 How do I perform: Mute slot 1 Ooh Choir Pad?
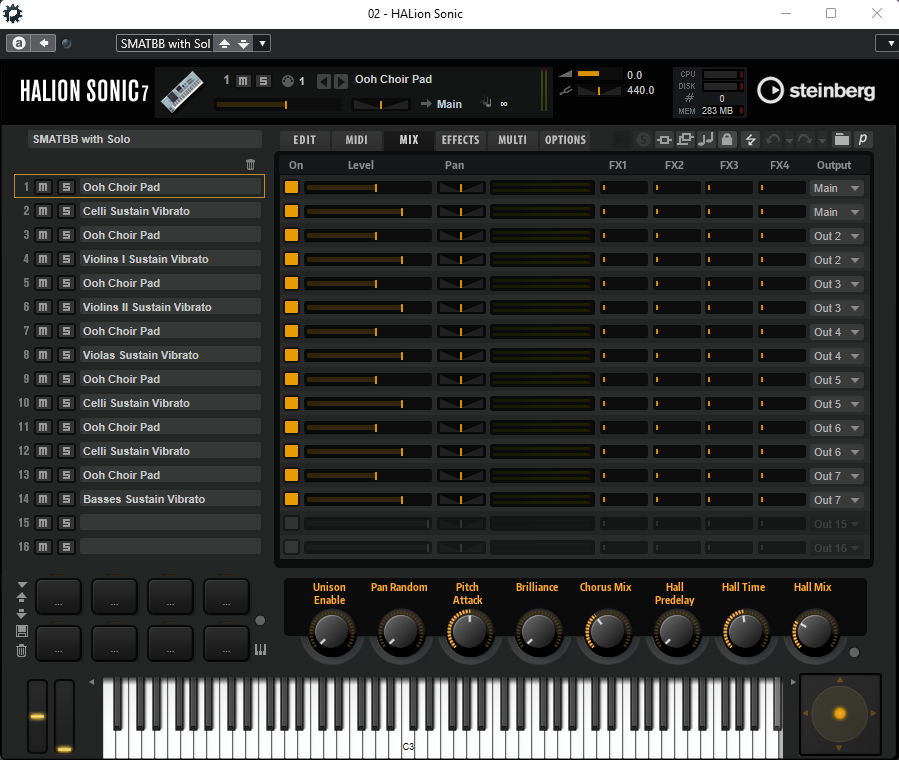coord(43,187)
